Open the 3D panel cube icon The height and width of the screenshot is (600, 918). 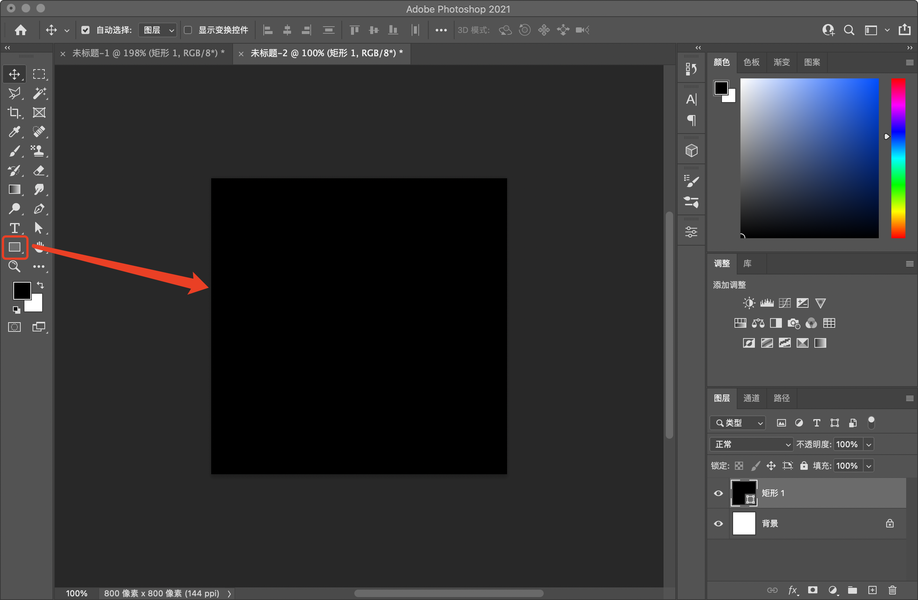pos(691,150)
